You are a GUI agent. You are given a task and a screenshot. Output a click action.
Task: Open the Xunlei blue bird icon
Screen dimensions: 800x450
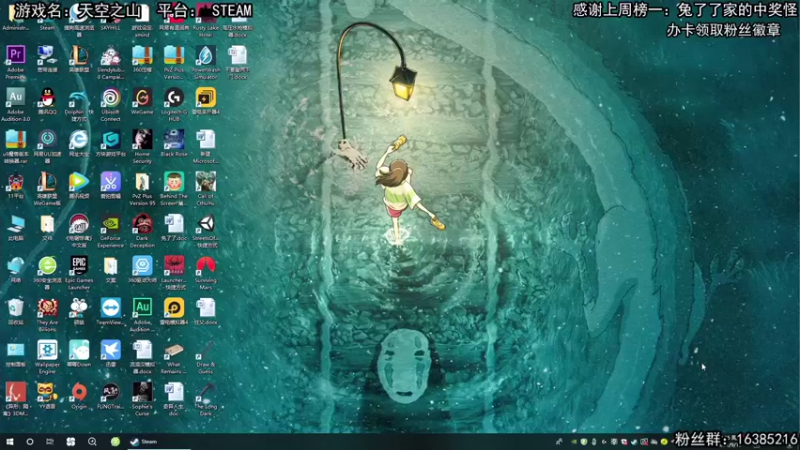coord(111,351)
